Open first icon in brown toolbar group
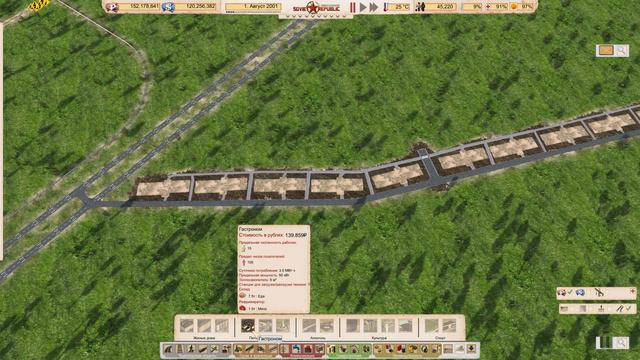640x360 pixels. click(238, 349)
